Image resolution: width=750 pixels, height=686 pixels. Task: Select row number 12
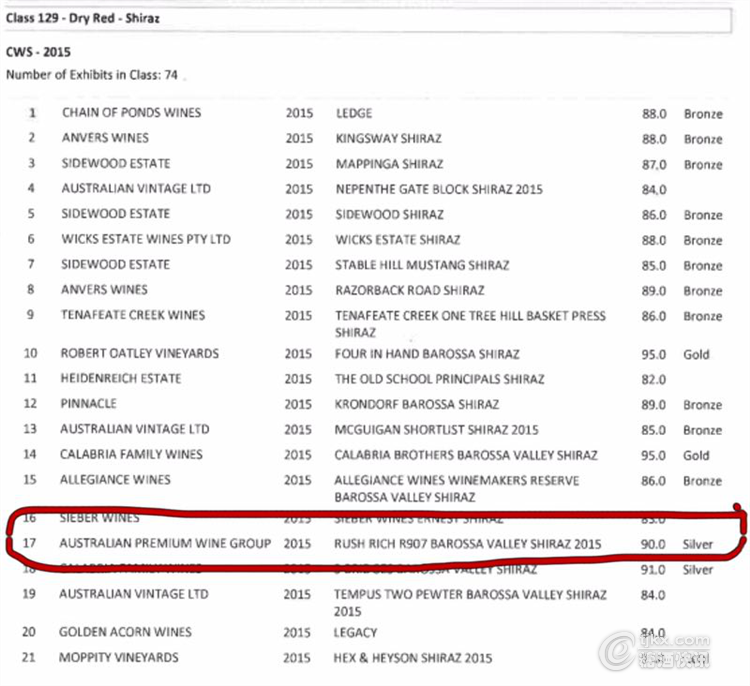(x=30, y=404)
